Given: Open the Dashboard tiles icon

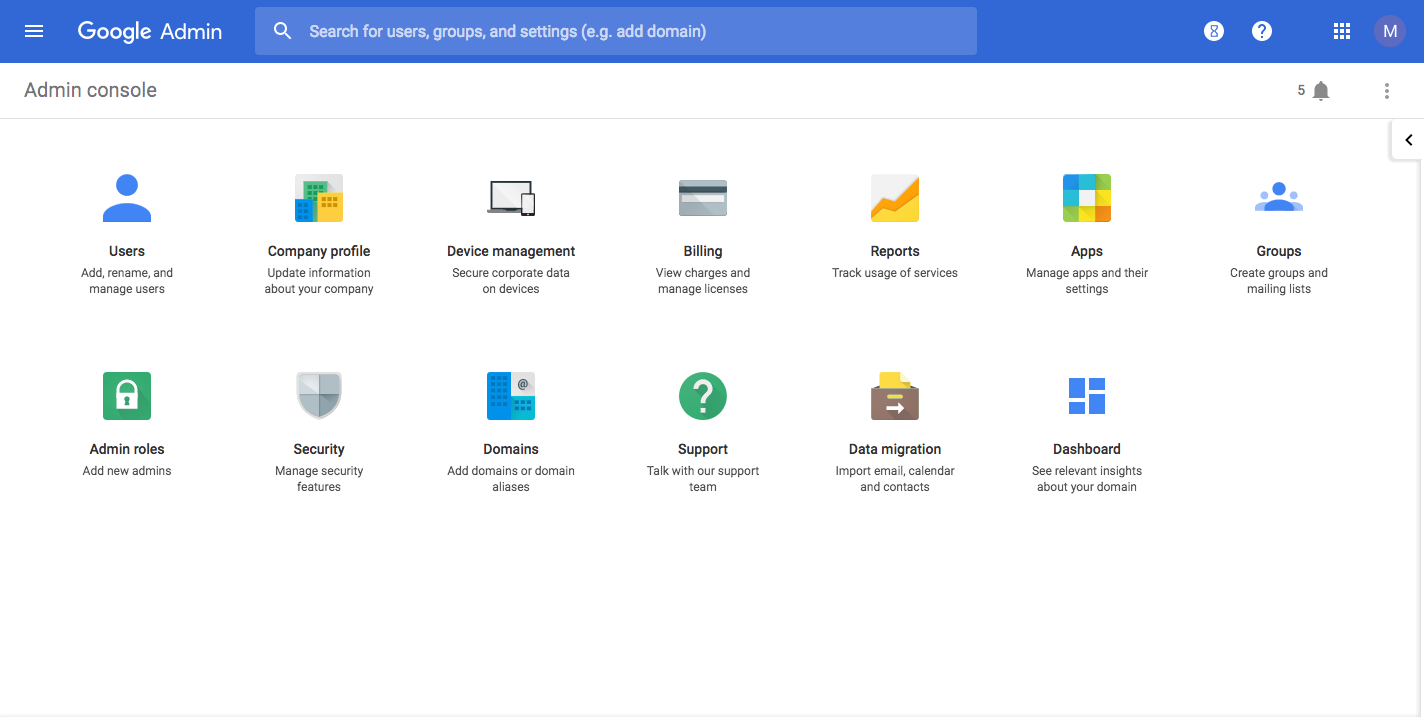Looking at the screenshot, I should coord(1087,396).
